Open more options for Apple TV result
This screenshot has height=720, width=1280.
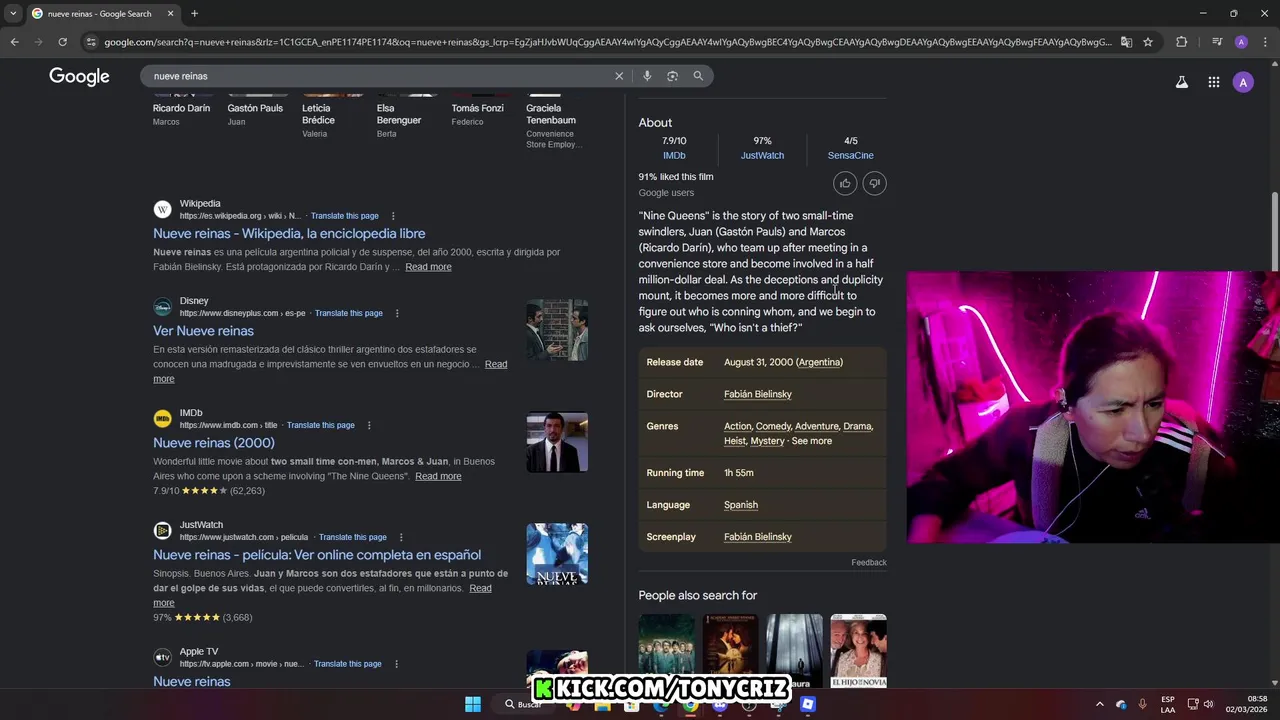pos(396,664)
